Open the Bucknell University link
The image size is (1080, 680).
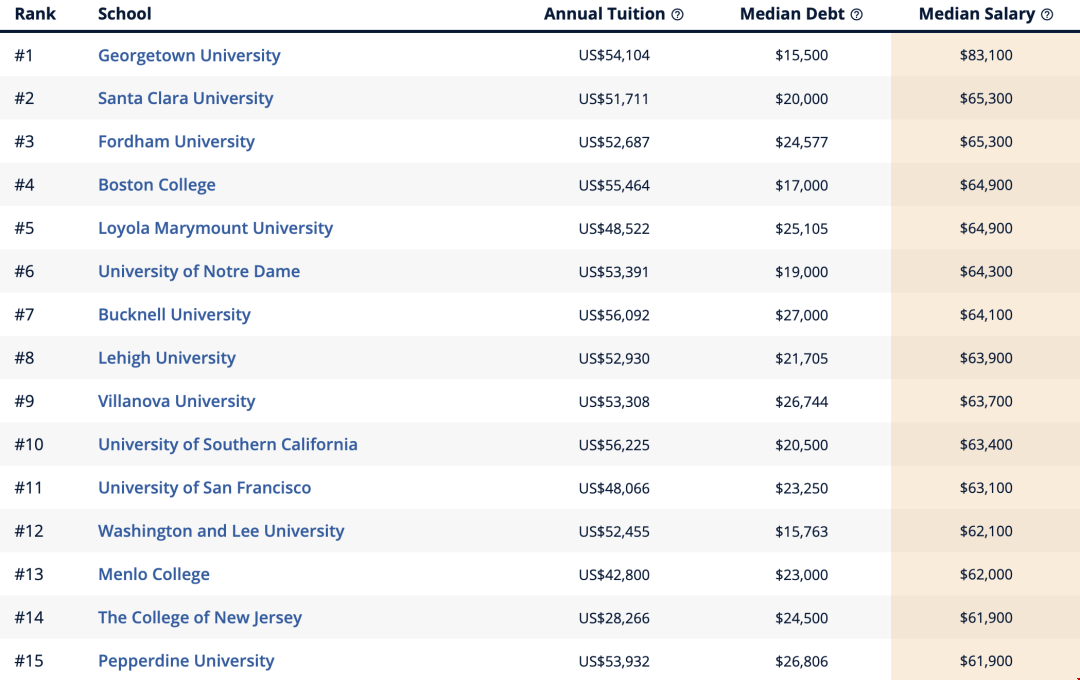[x=174, y=315]
